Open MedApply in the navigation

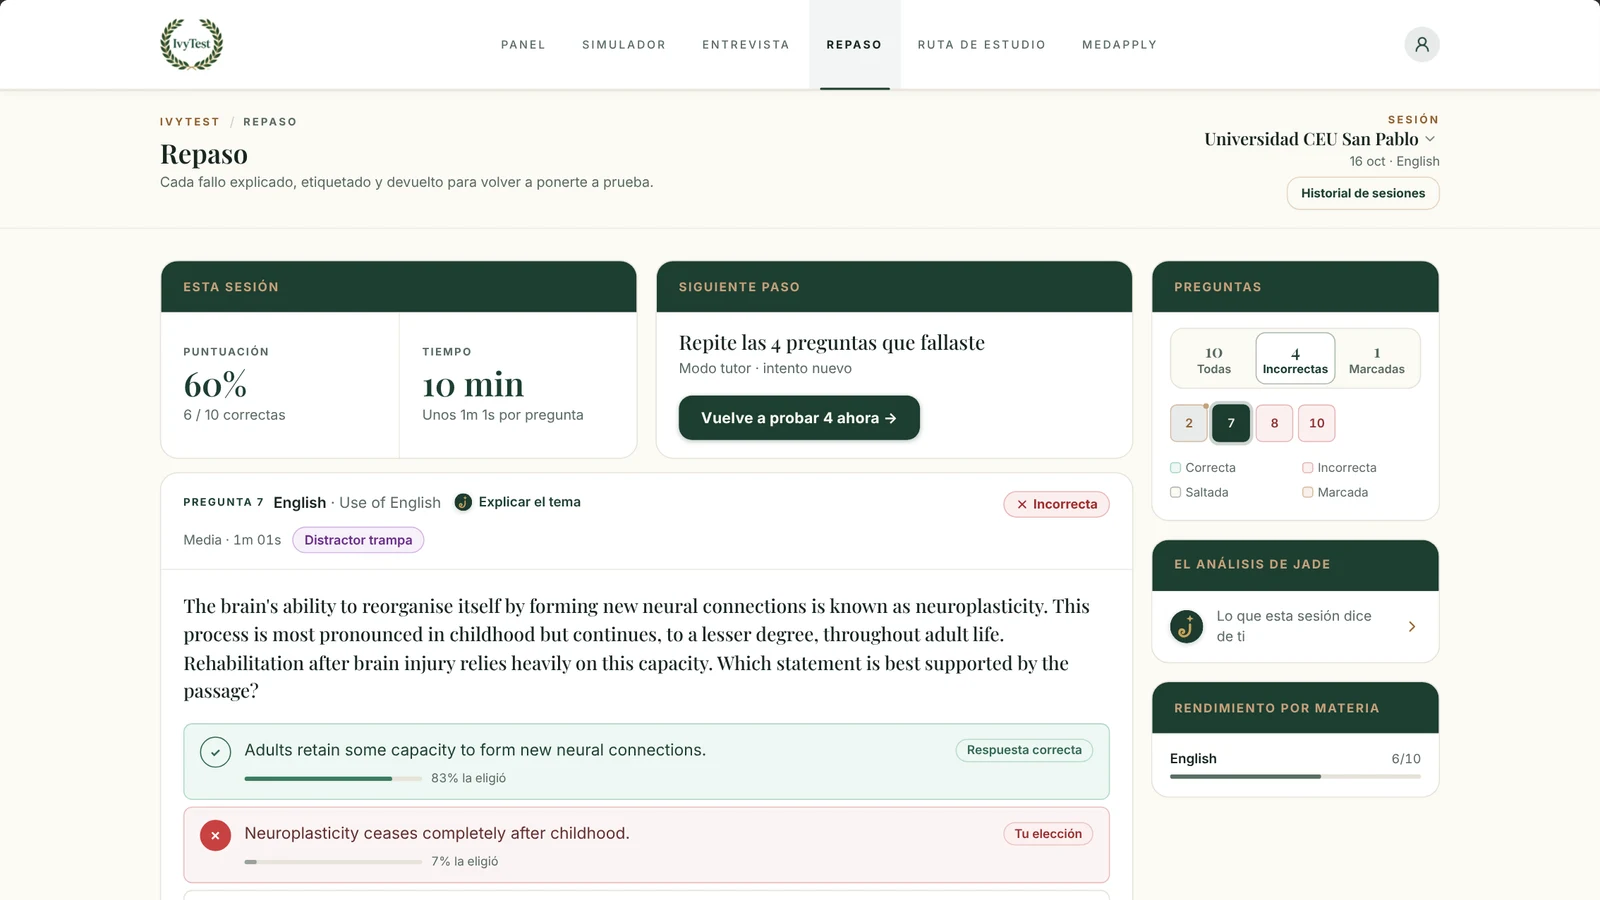coord(1119,45)
